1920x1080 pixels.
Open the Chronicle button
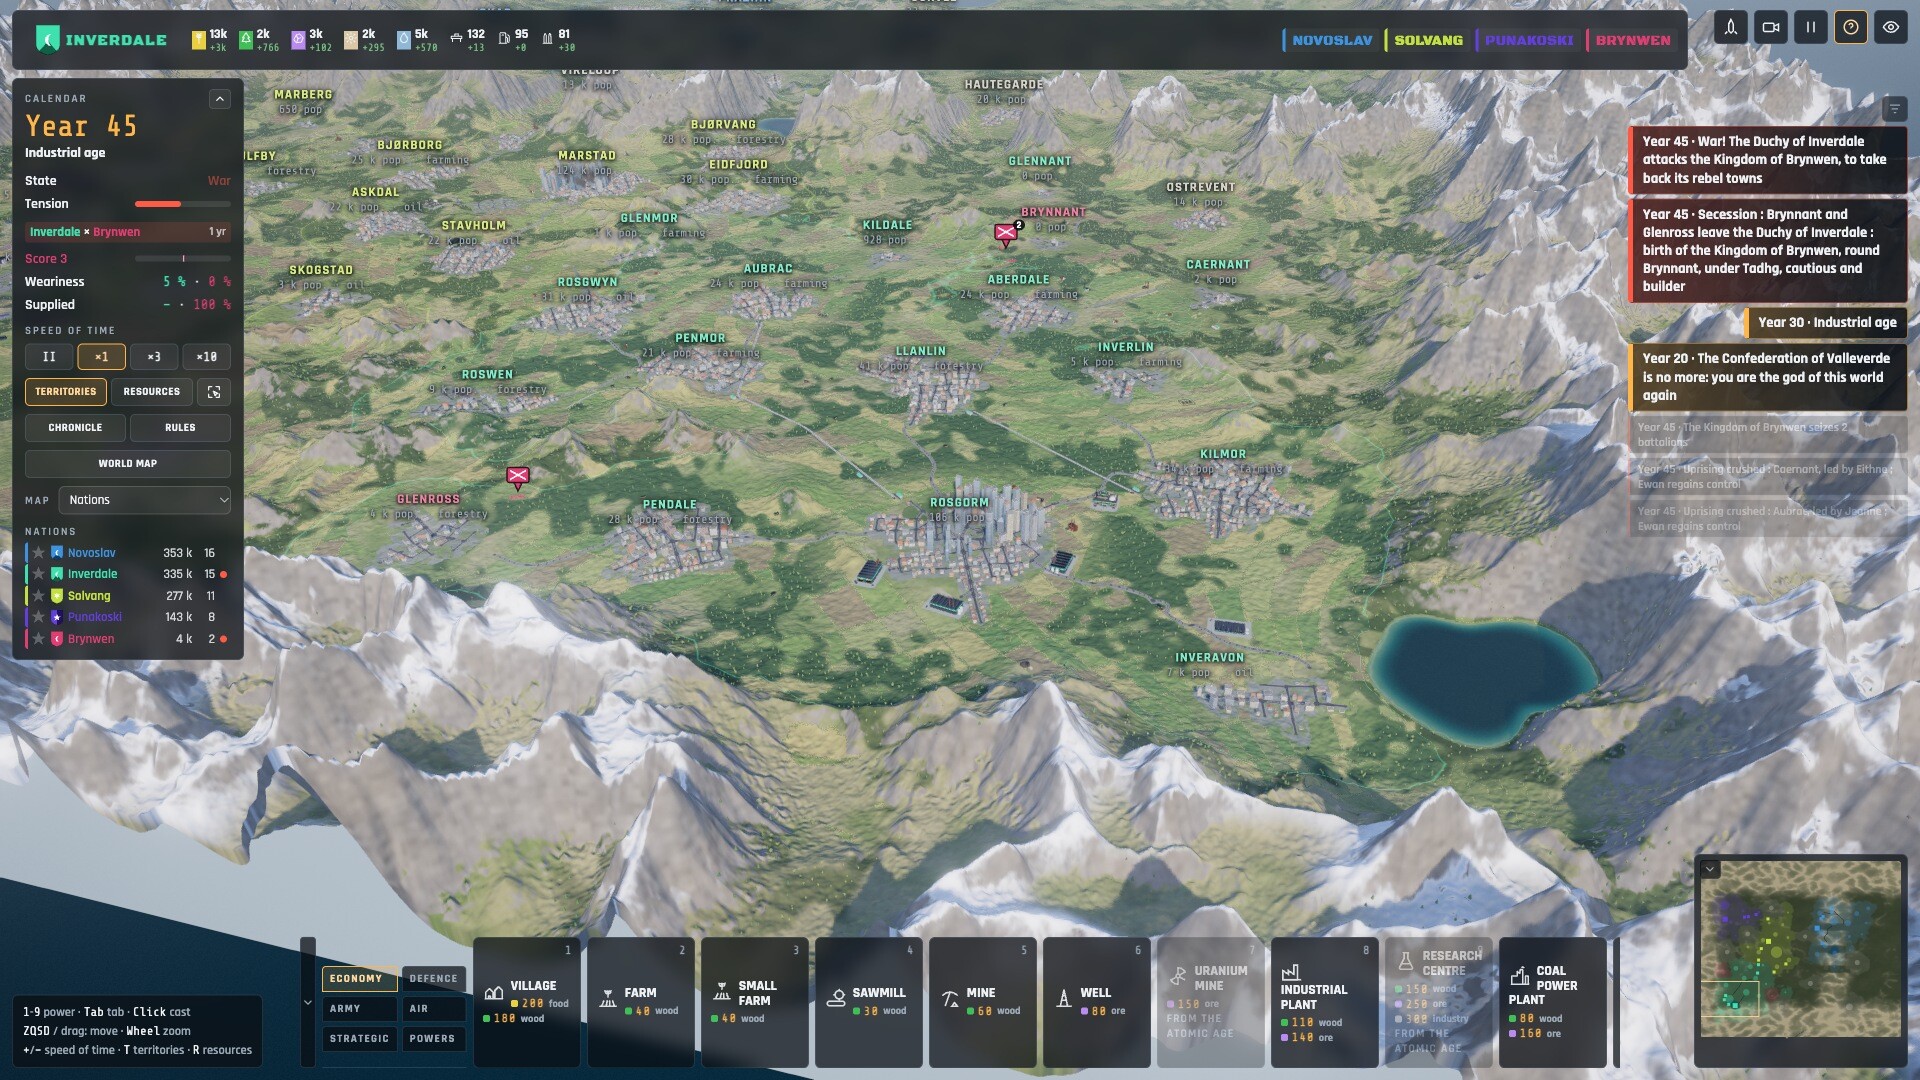[x=75, y=428]
